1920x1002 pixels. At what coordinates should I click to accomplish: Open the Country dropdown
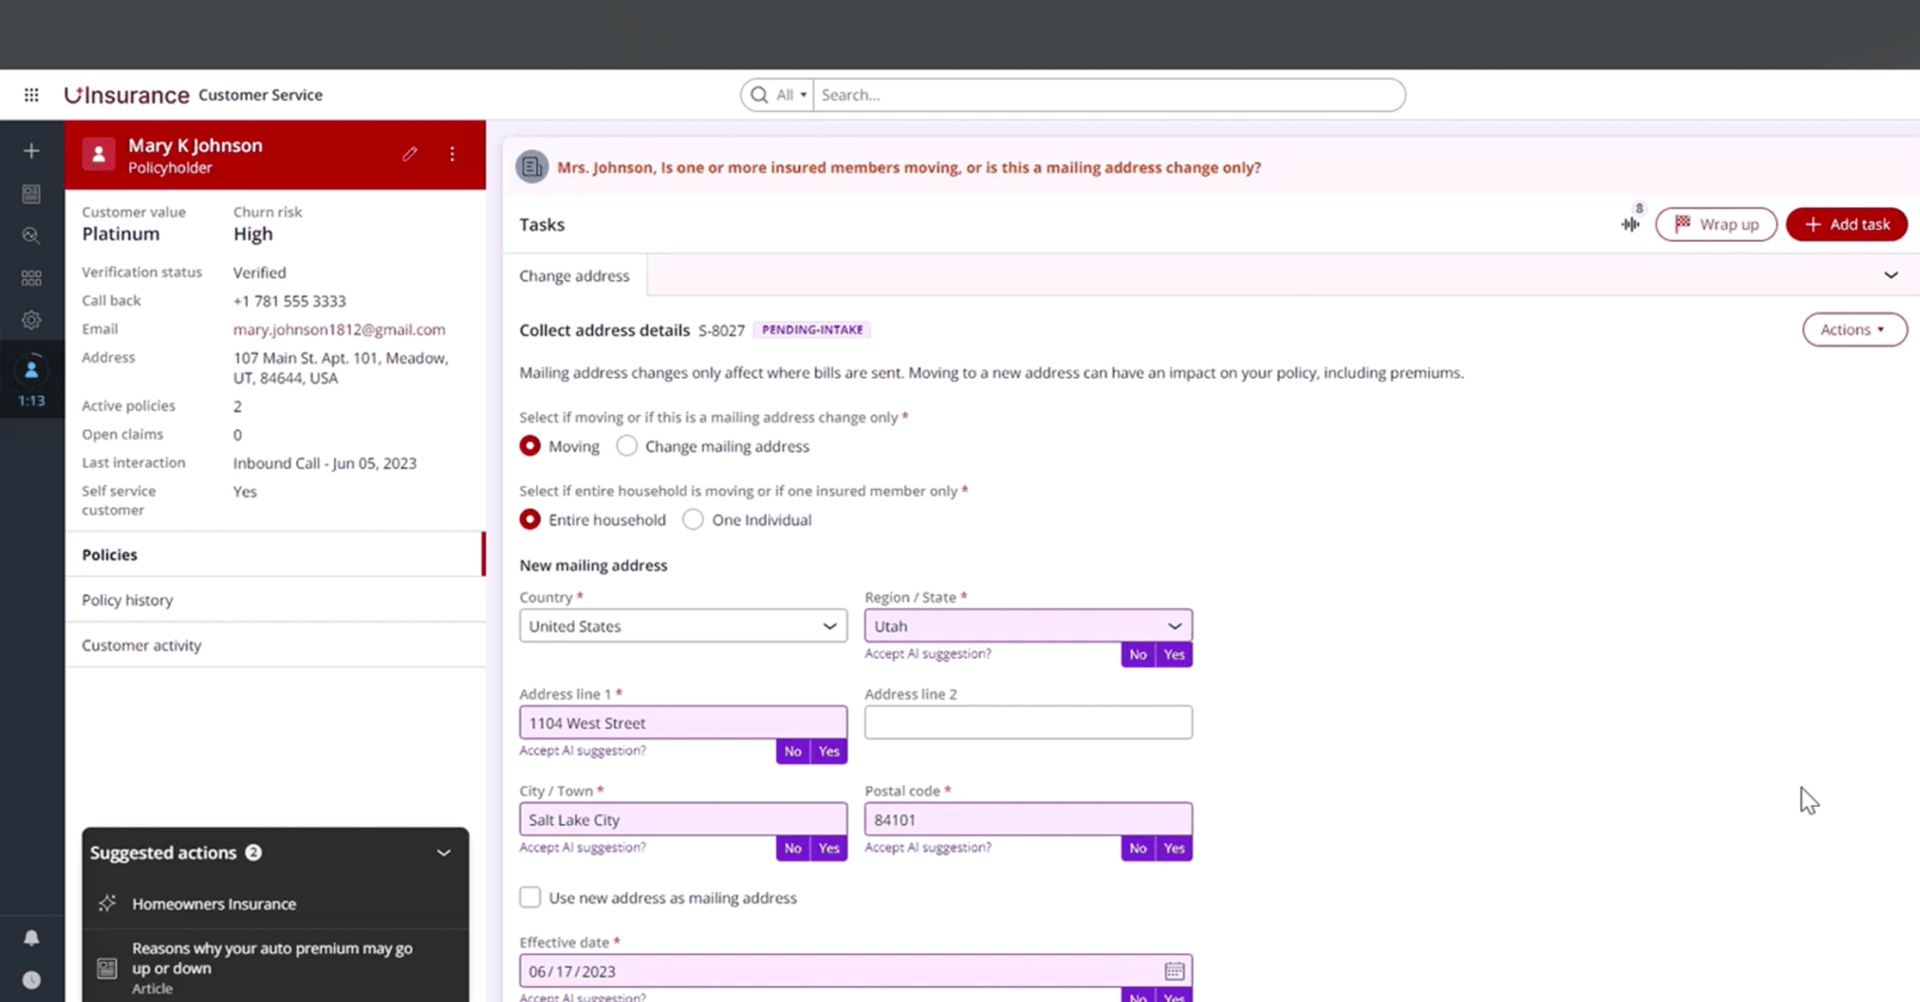tap(682, 626)
